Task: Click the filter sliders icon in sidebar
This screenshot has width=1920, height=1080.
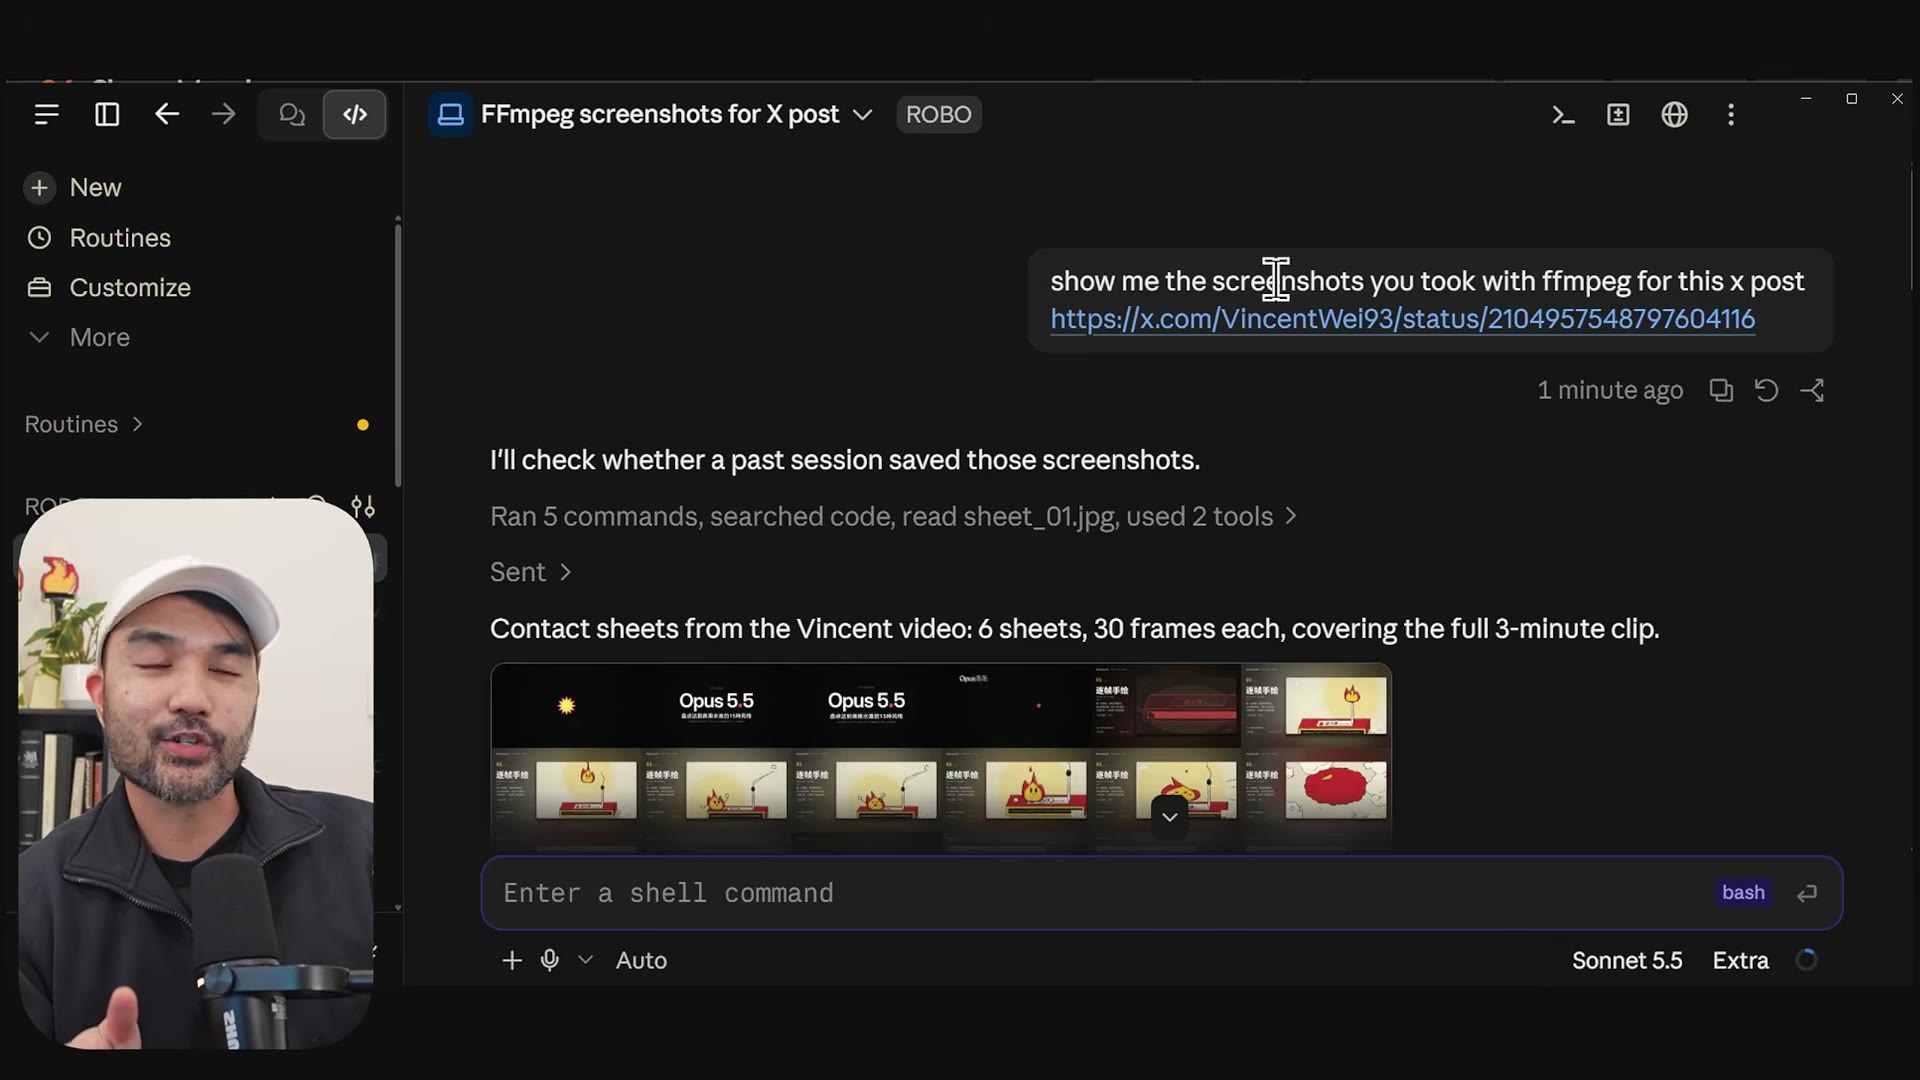Action: pyautogui.click(x=363, y=507)
